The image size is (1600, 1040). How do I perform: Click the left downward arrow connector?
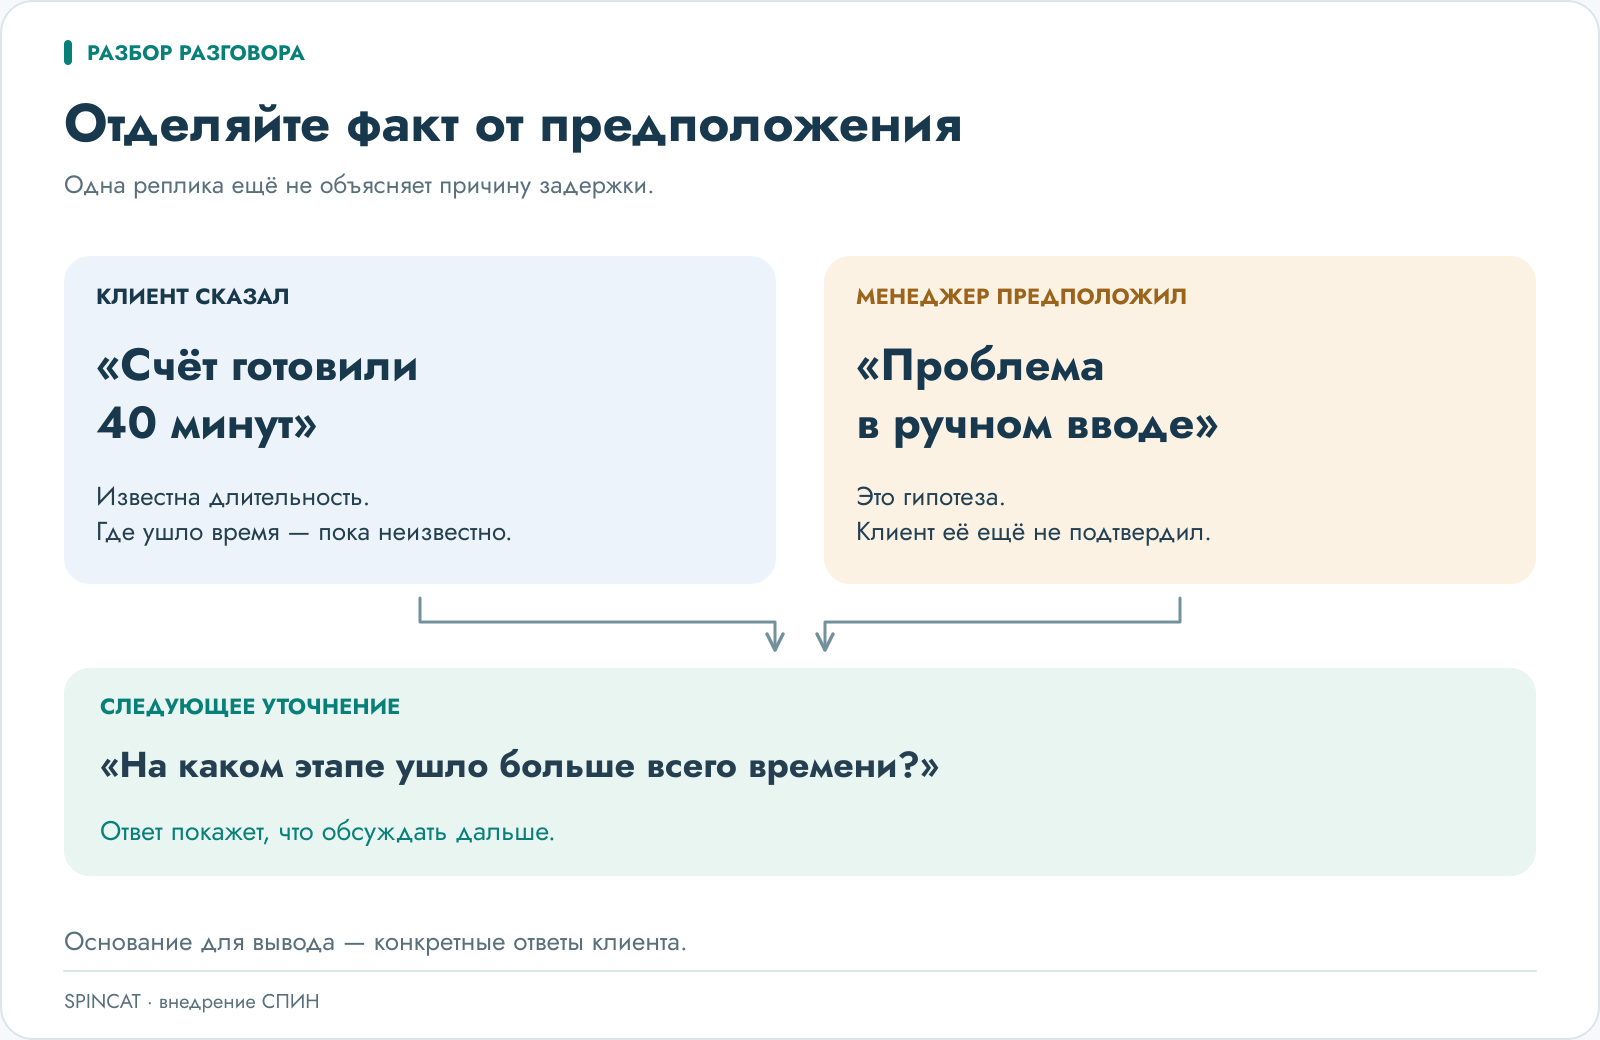point(597,625)
